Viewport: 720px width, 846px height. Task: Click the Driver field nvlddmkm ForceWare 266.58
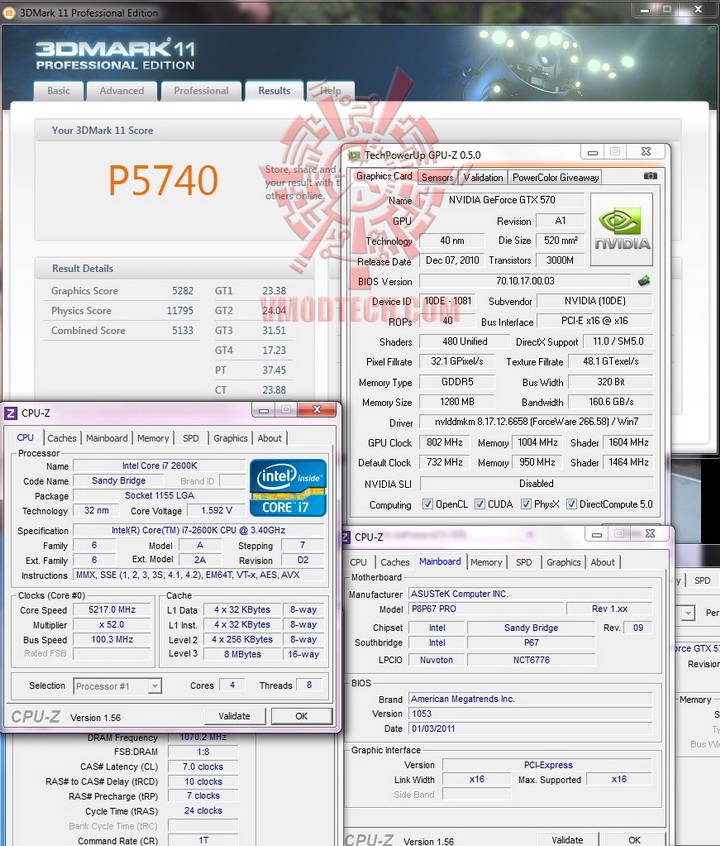click(x=536, y=422)
